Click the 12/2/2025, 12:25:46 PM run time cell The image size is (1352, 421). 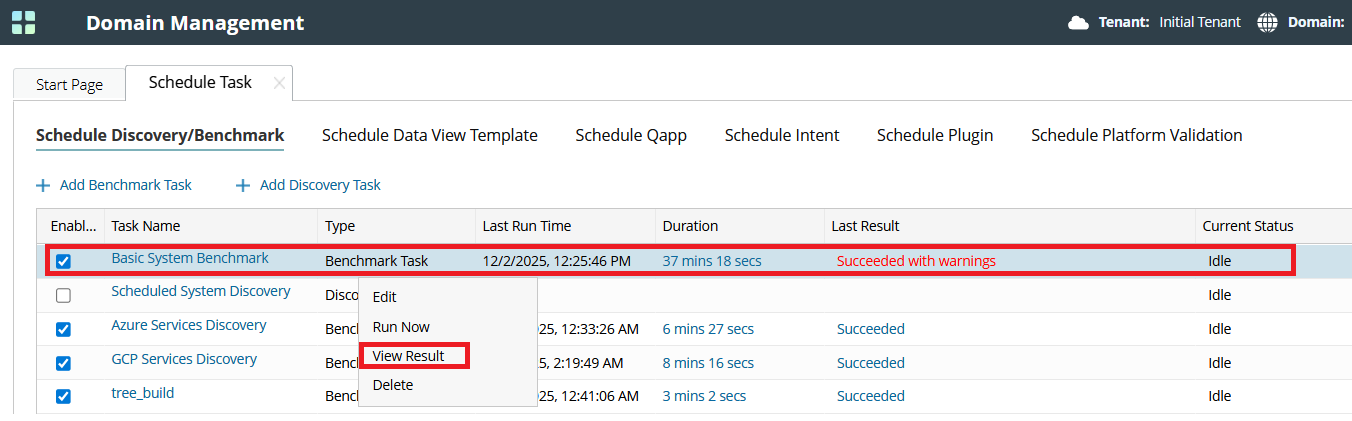[x=557, y=261]
